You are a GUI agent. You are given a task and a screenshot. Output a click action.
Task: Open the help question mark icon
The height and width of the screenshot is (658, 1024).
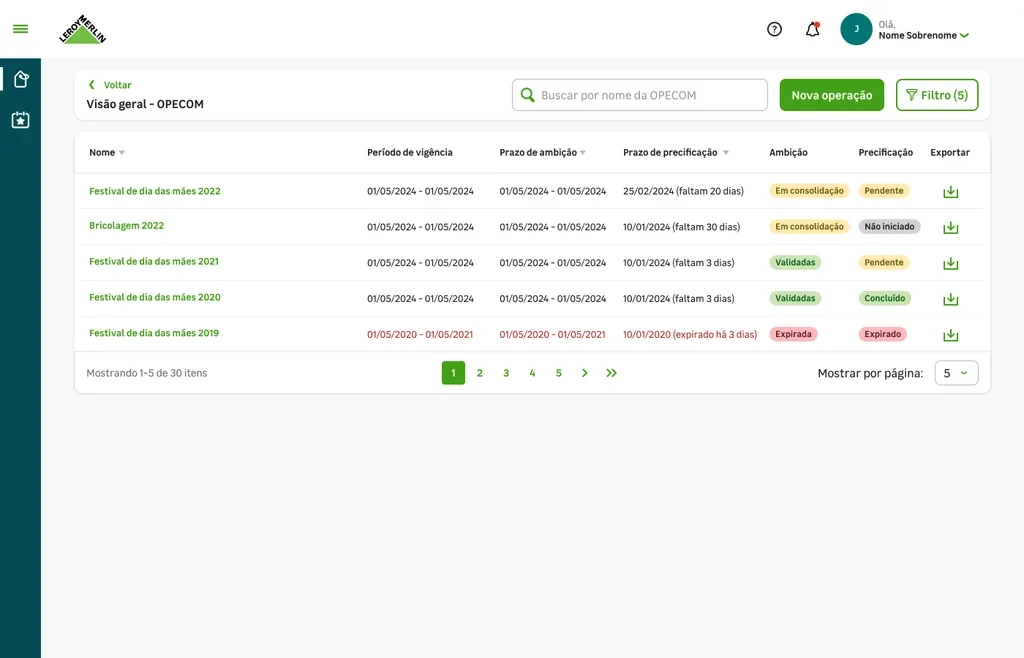point(775,29)
